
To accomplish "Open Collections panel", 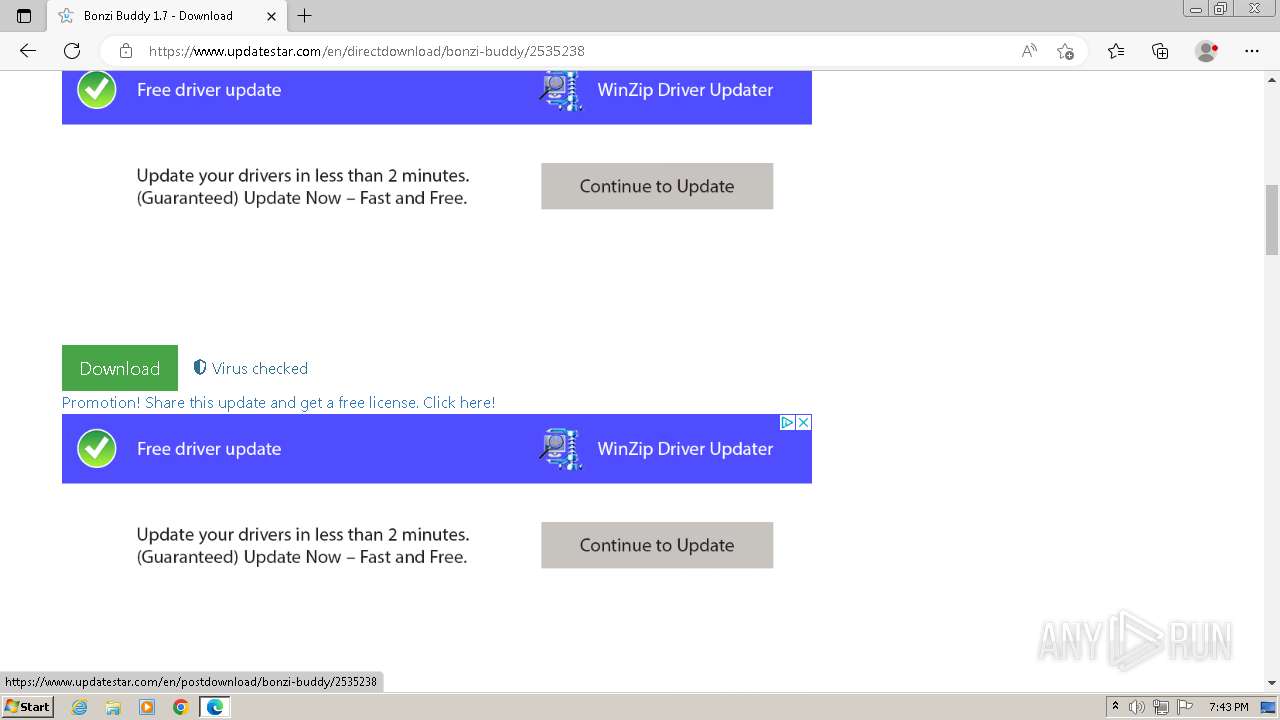I will pyautogui.click(x=1160, y=51).
